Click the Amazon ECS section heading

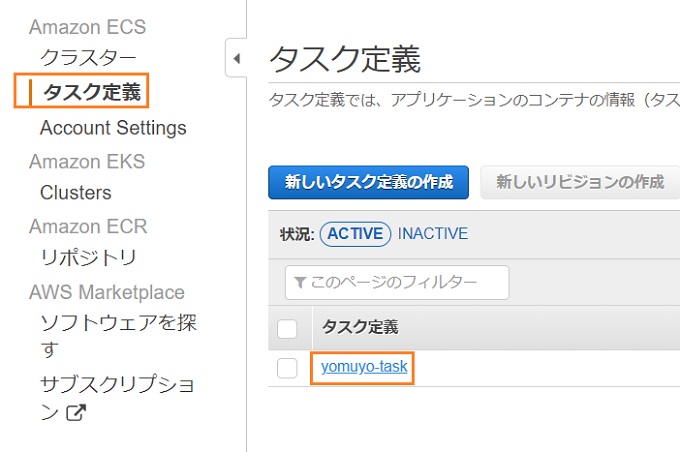coord(88,27)
